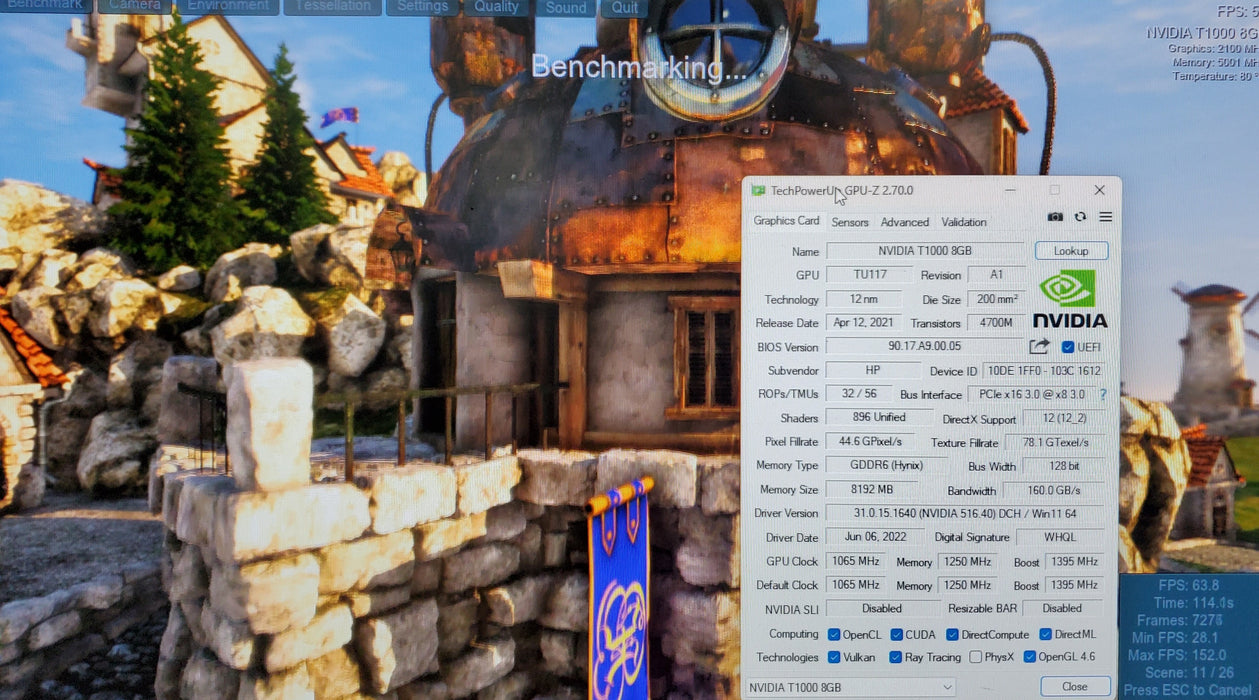Click the BIOS export share icon
This screenshot has width=1259, height=700.
click(1040, 346)
